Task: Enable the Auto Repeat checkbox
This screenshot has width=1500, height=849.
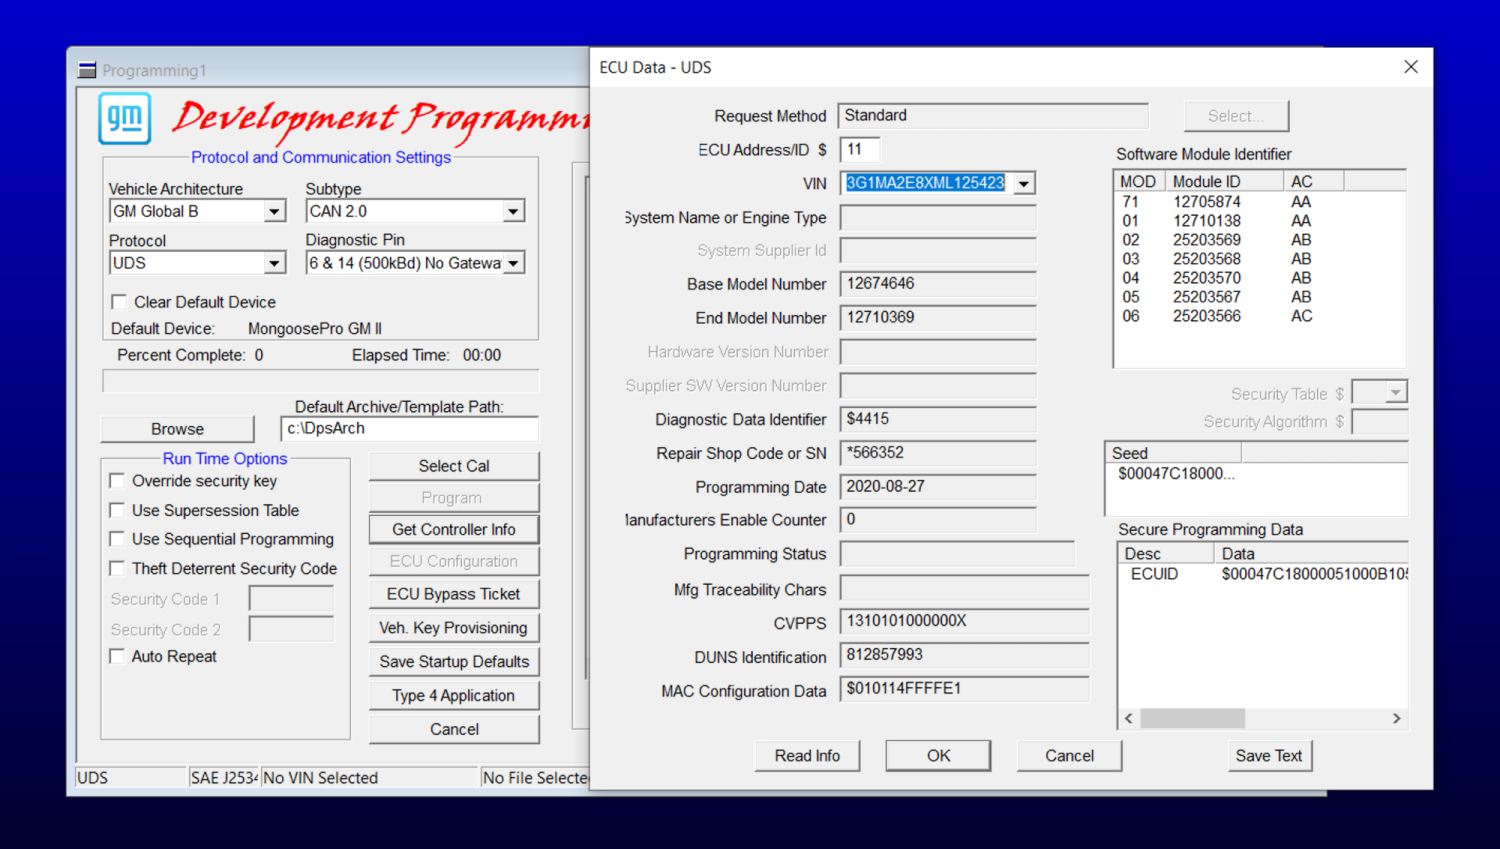Action: coord(117,656)
